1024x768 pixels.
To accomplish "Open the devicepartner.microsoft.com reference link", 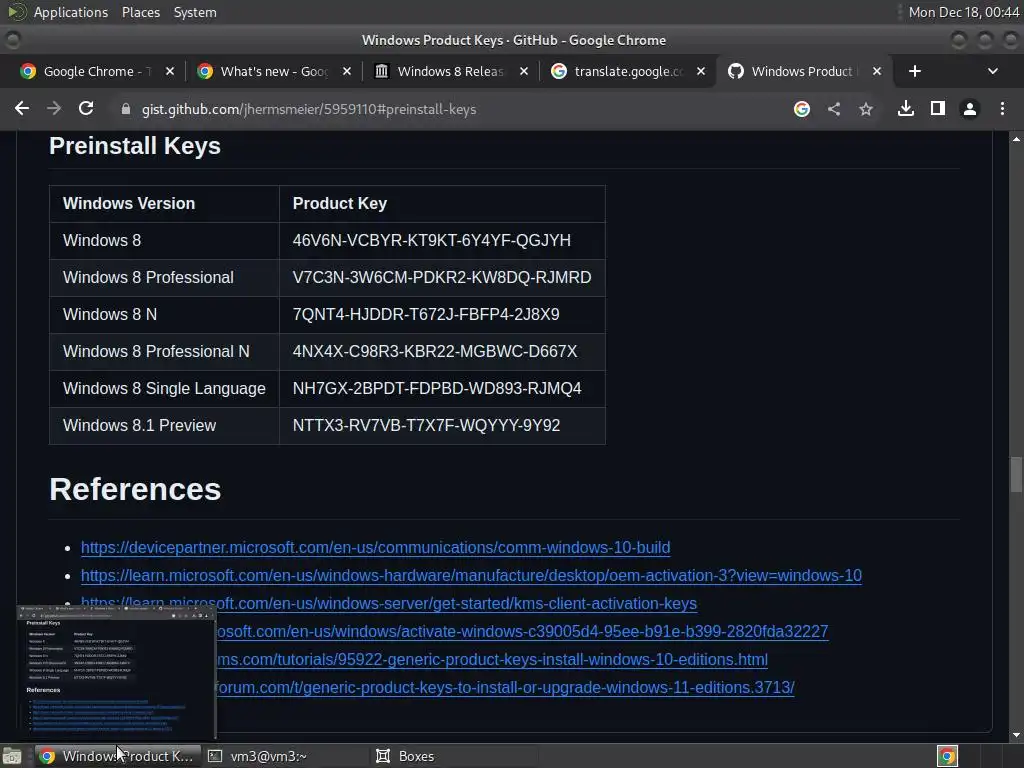I will click(376, 547).
